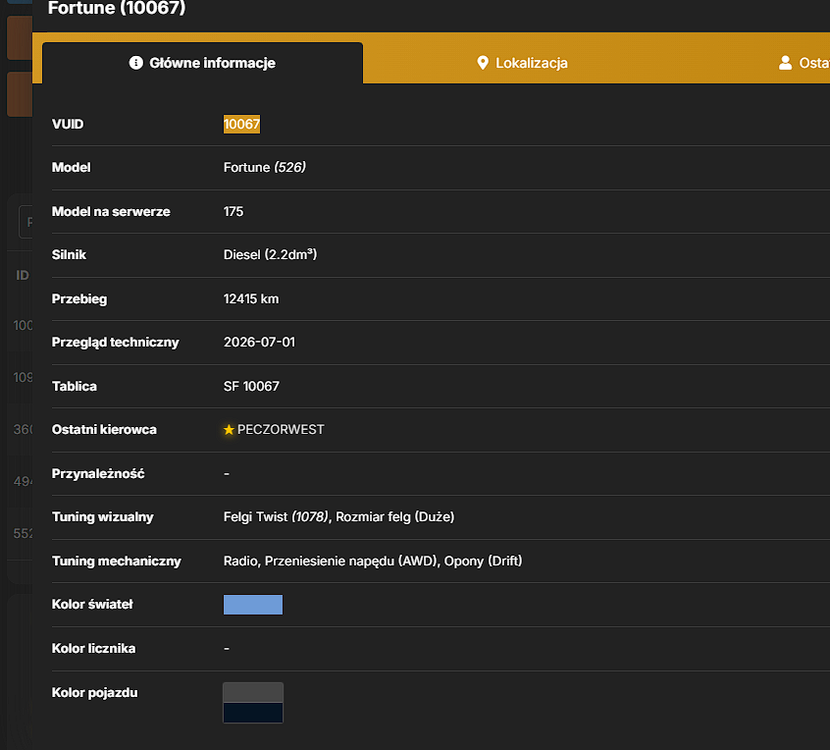Click the Kolor licznika label

(94, 648)
